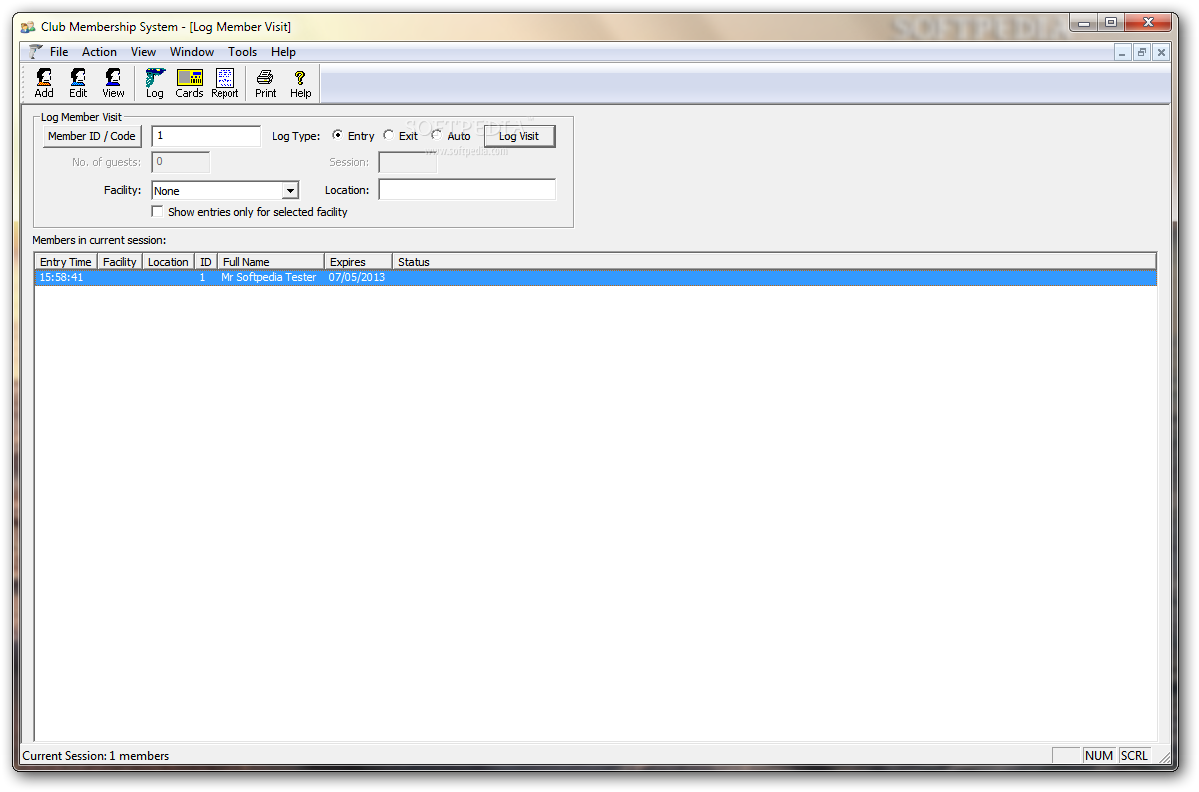Open the Action menu
Viewport: 1199px width, 792px height.
coord(99,52)
